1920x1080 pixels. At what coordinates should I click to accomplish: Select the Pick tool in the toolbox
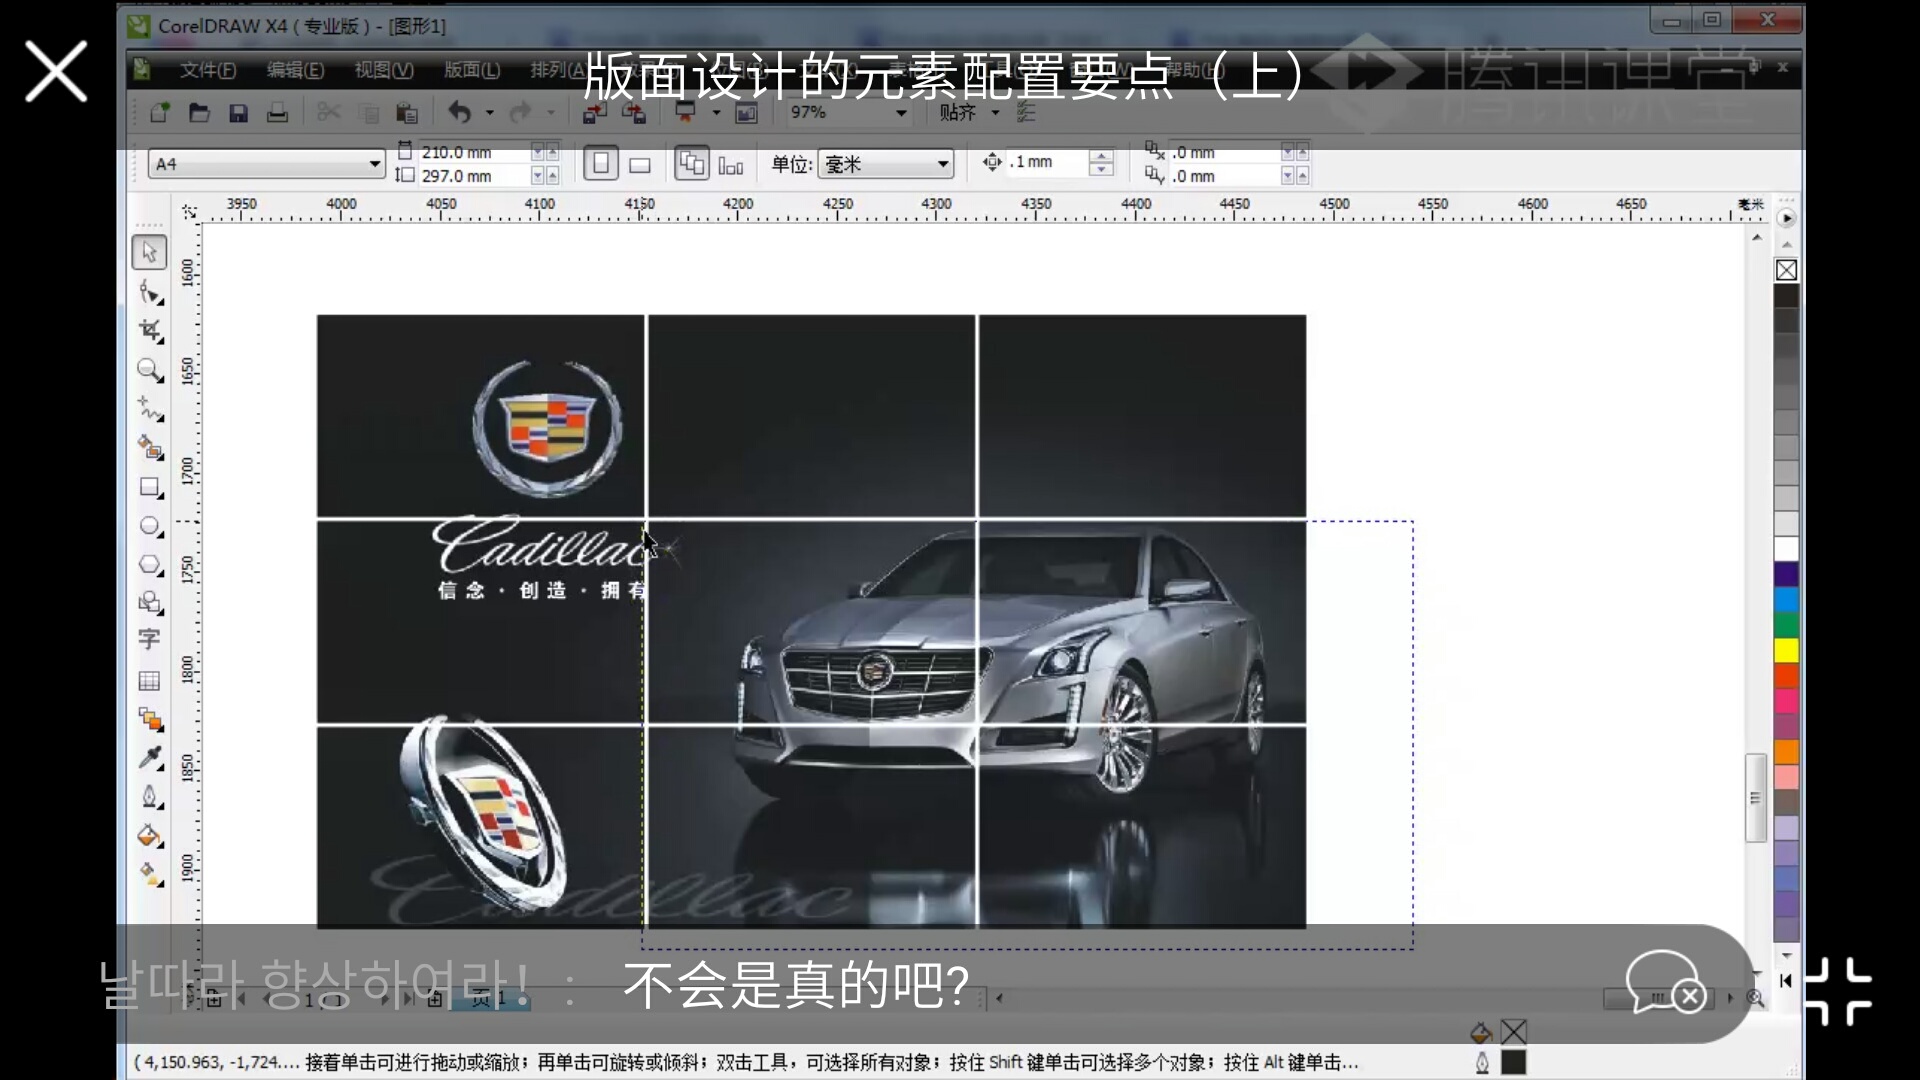[149, 251]
